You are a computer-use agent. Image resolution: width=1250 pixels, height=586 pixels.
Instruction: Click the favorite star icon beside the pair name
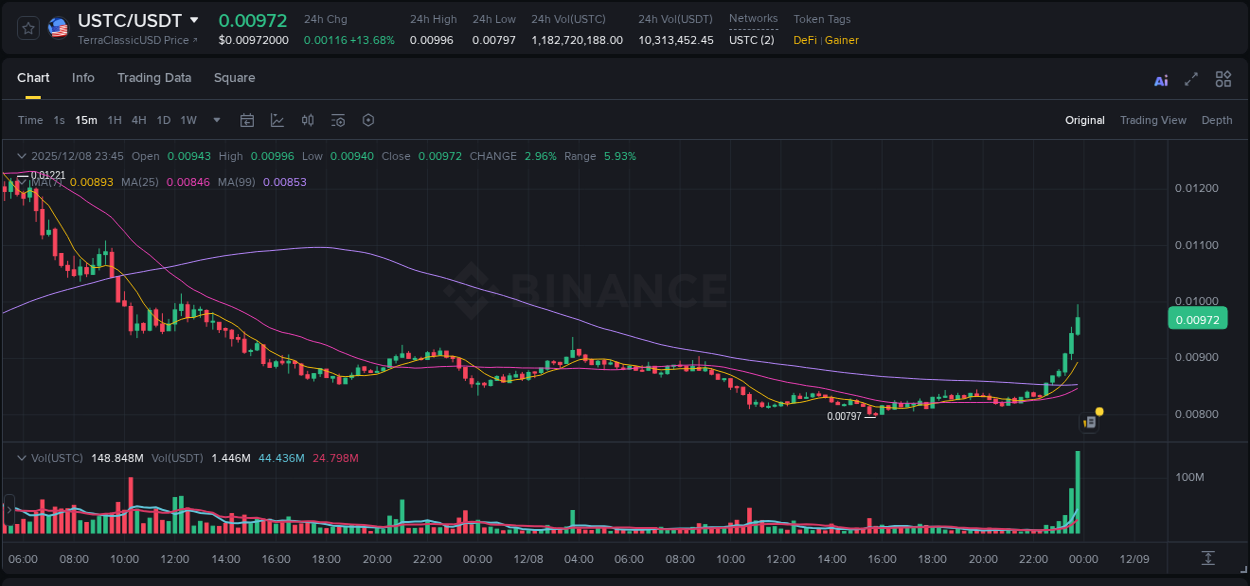pyautogui.click(x=28, y=28)
